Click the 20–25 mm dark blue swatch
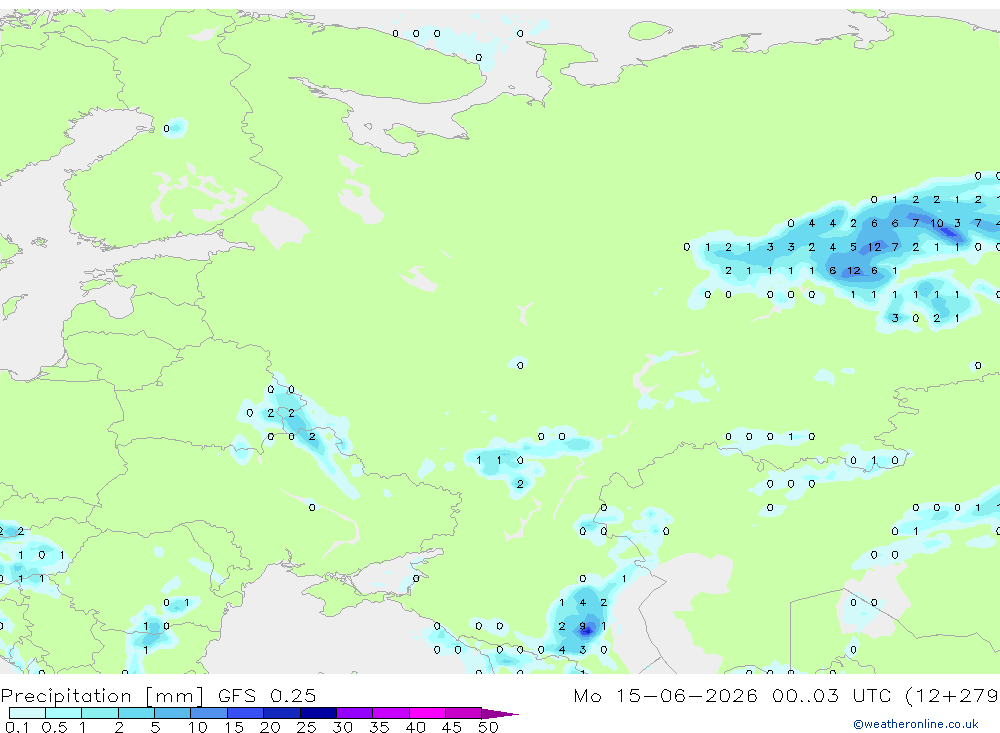The image size is (1000, 733). (281, 713)
